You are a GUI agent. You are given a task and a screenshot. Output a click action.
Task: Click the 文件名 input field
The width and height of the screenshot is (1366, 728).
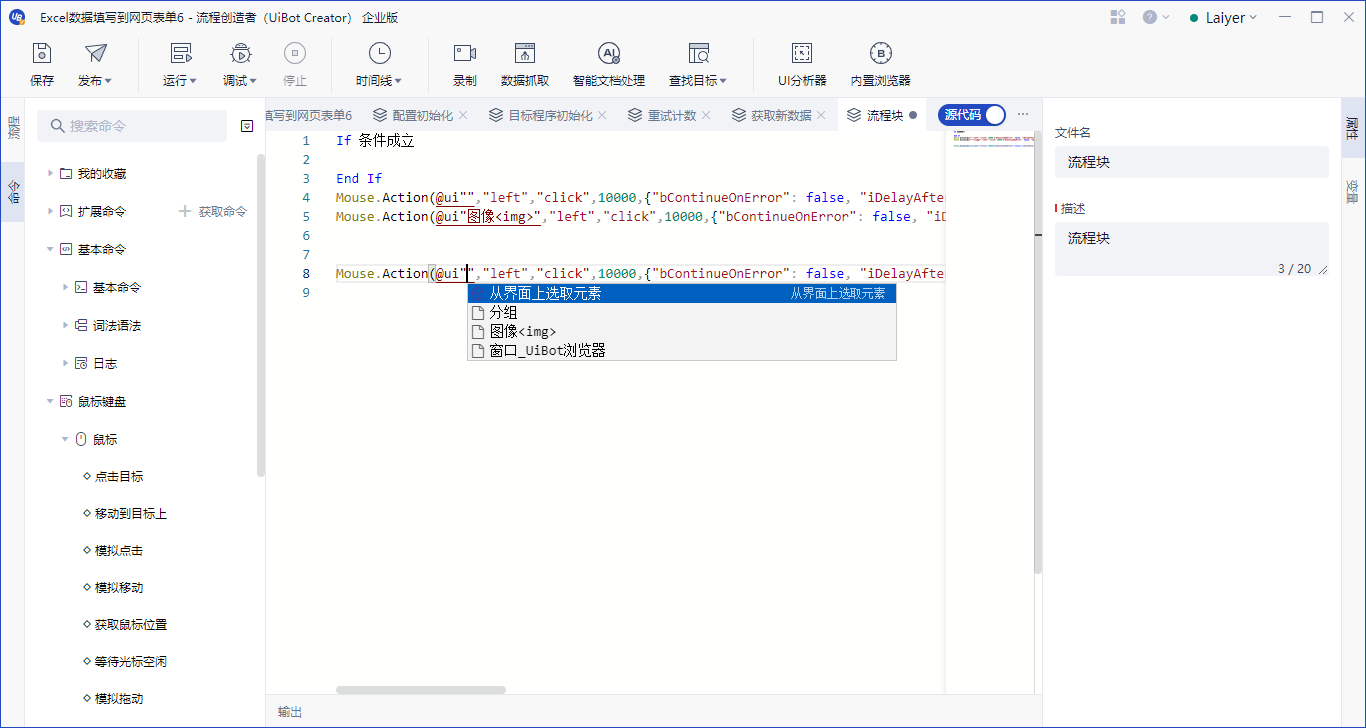pyautogui.click(x=1192, y=162)
